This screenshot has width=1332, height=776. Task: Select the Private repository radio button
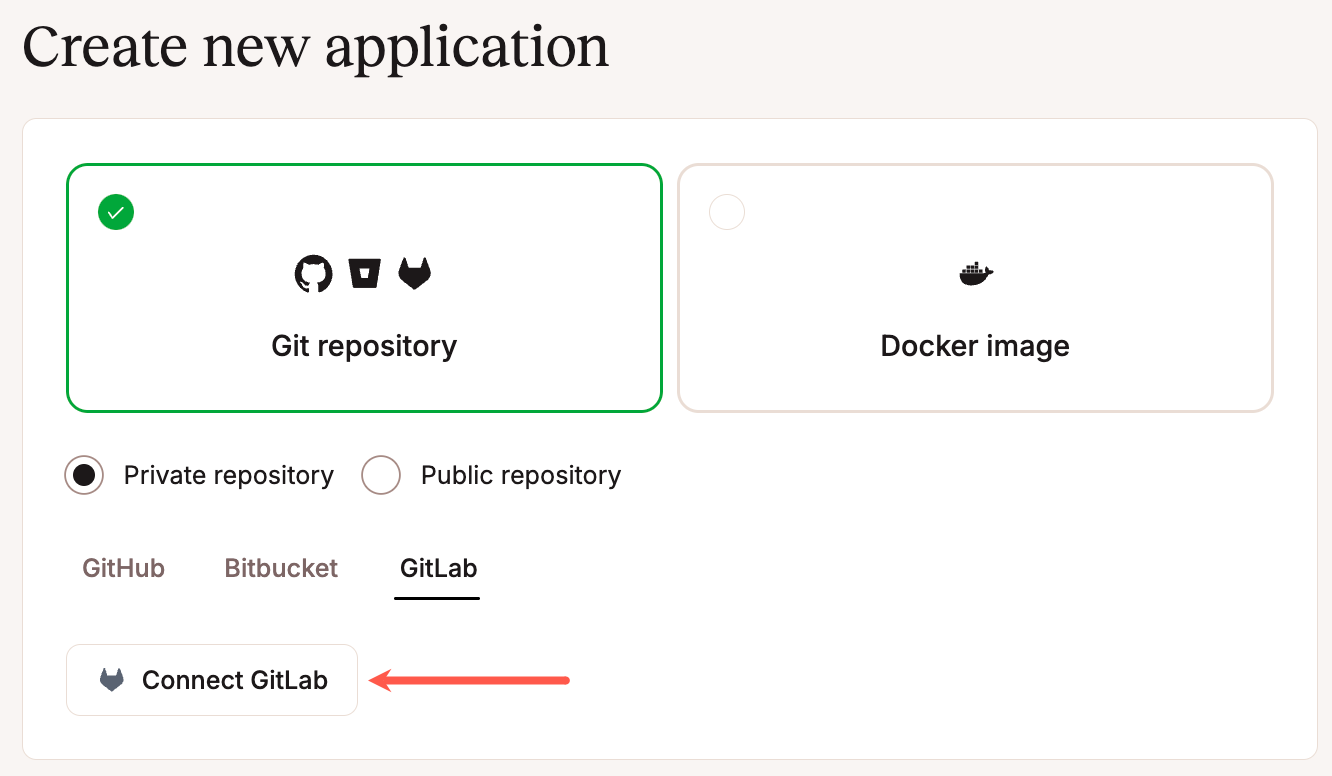pyautogui.click(x=83, y=475)
